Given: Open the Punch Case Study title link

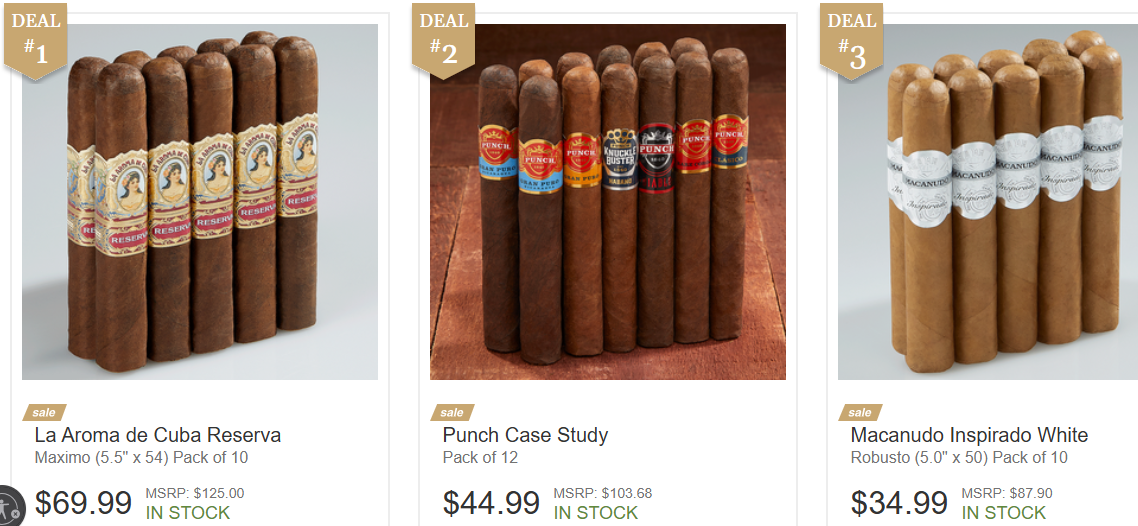Looking at the screenshot, I should point(525,435).
